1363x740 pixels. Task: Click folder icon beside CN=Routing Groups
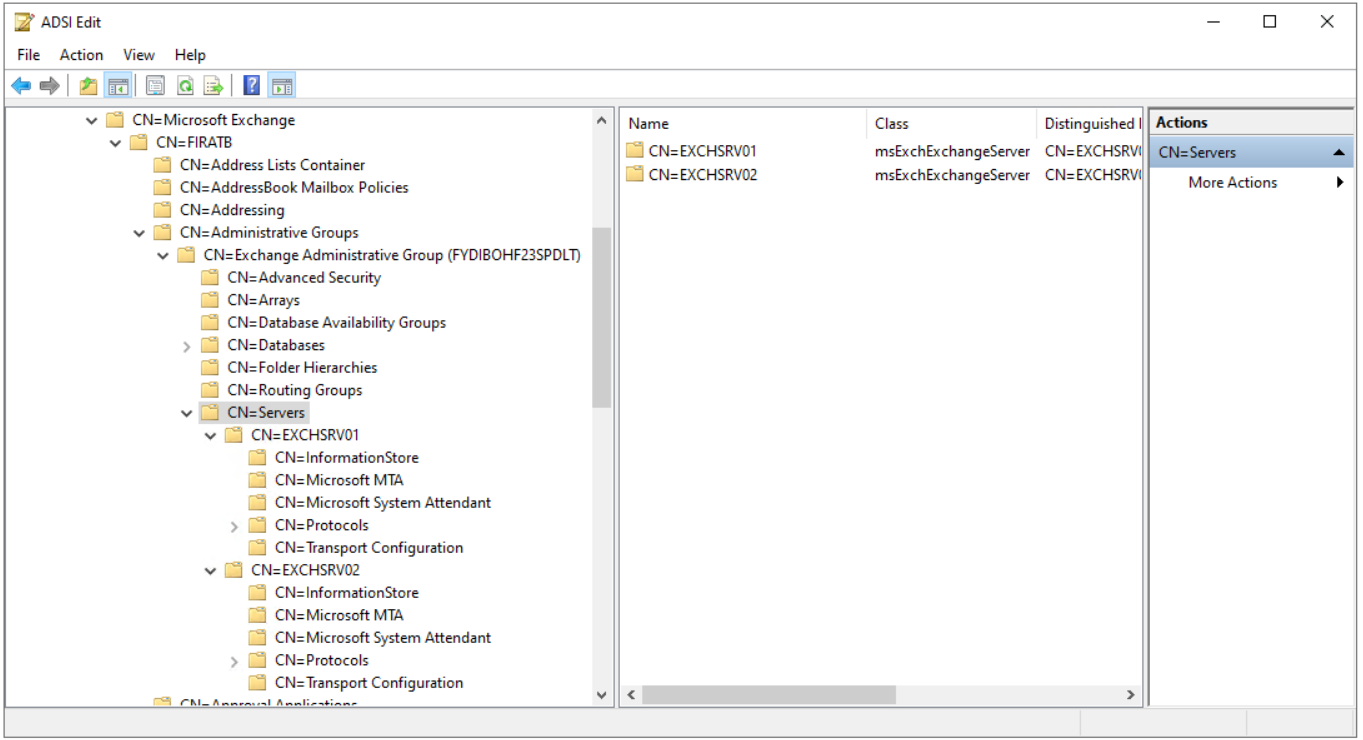pyautogui.click(x=210, y=390)
